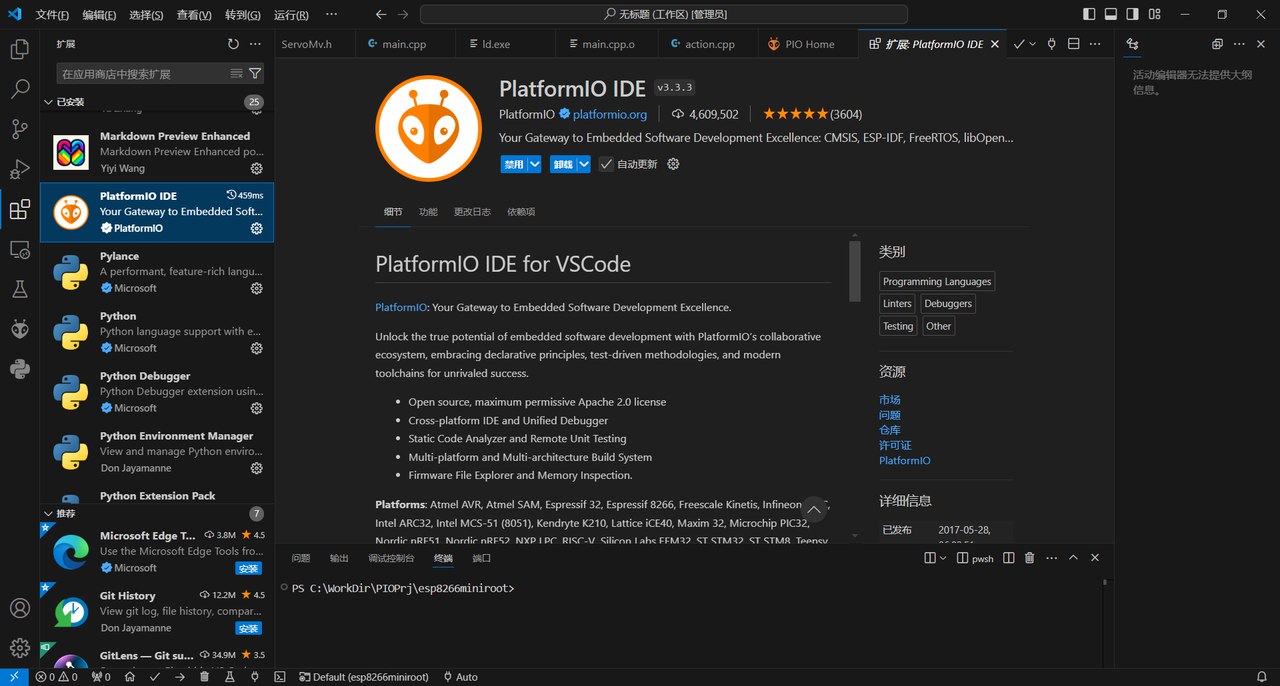Open PlatformIO Home from status bar house icon

click(x=130, y=677)
